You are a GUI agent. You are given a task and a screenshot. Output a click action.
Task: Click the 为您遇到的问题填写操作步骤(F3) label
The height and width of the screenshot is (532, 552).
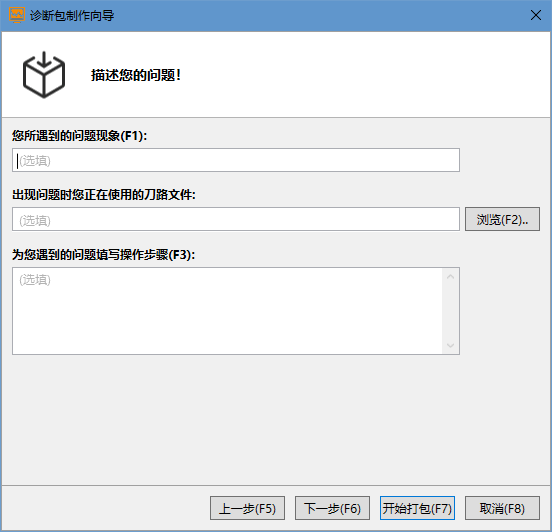[104, 255]
